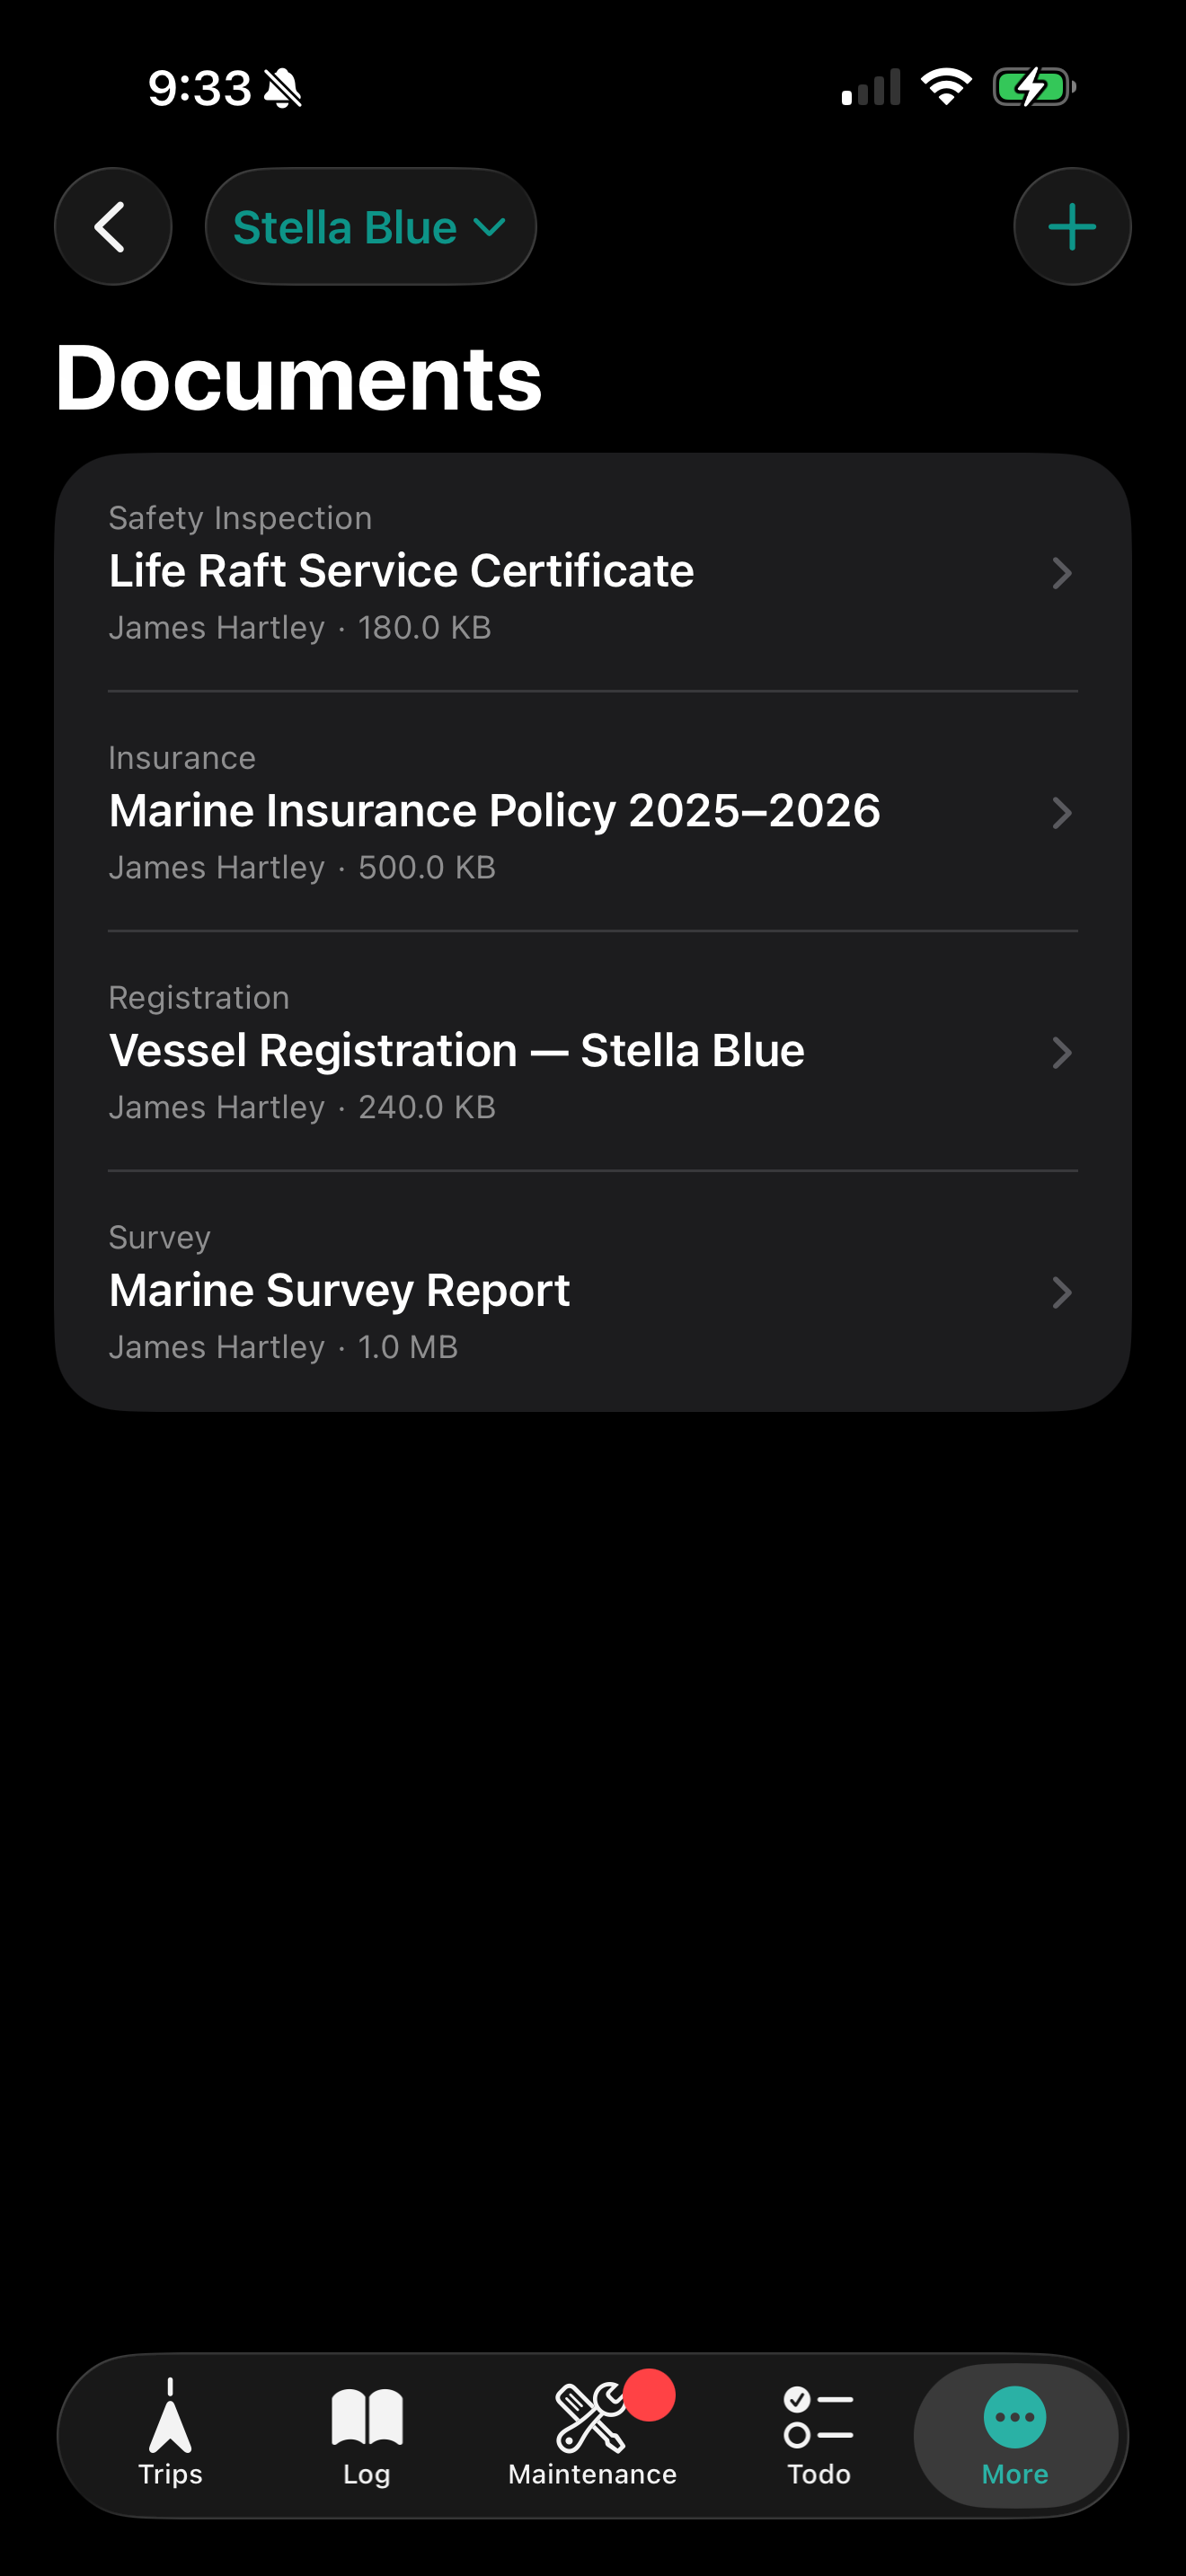Add a new document with plus icon
1186x2576 pixels.
[x=1072, y=227]
